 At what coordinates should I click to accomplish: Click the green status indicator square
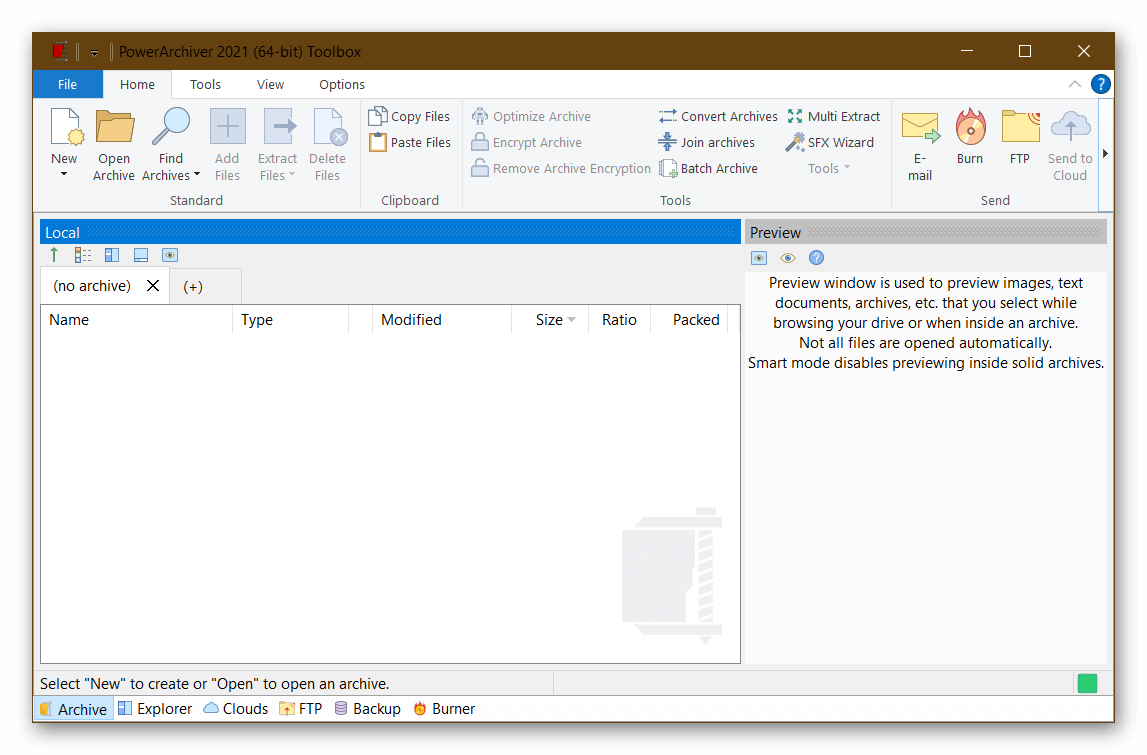click(1087, 683)
